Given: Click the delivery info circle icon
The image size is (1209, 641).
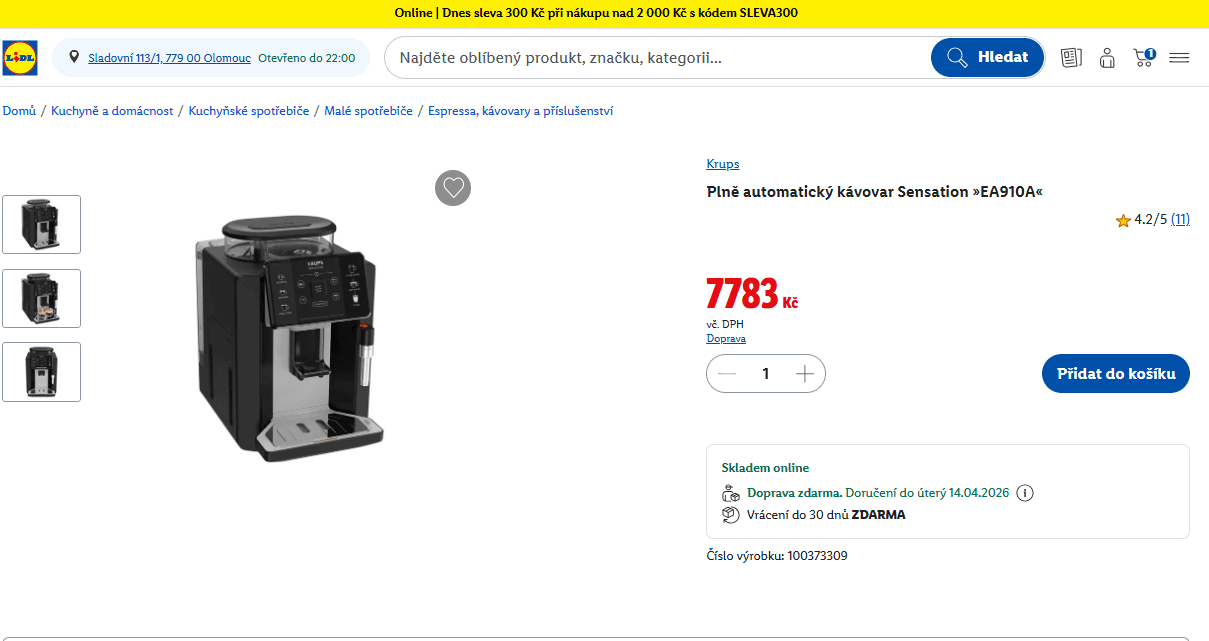Looking at the screenshot, I should tap(1025, 493).
